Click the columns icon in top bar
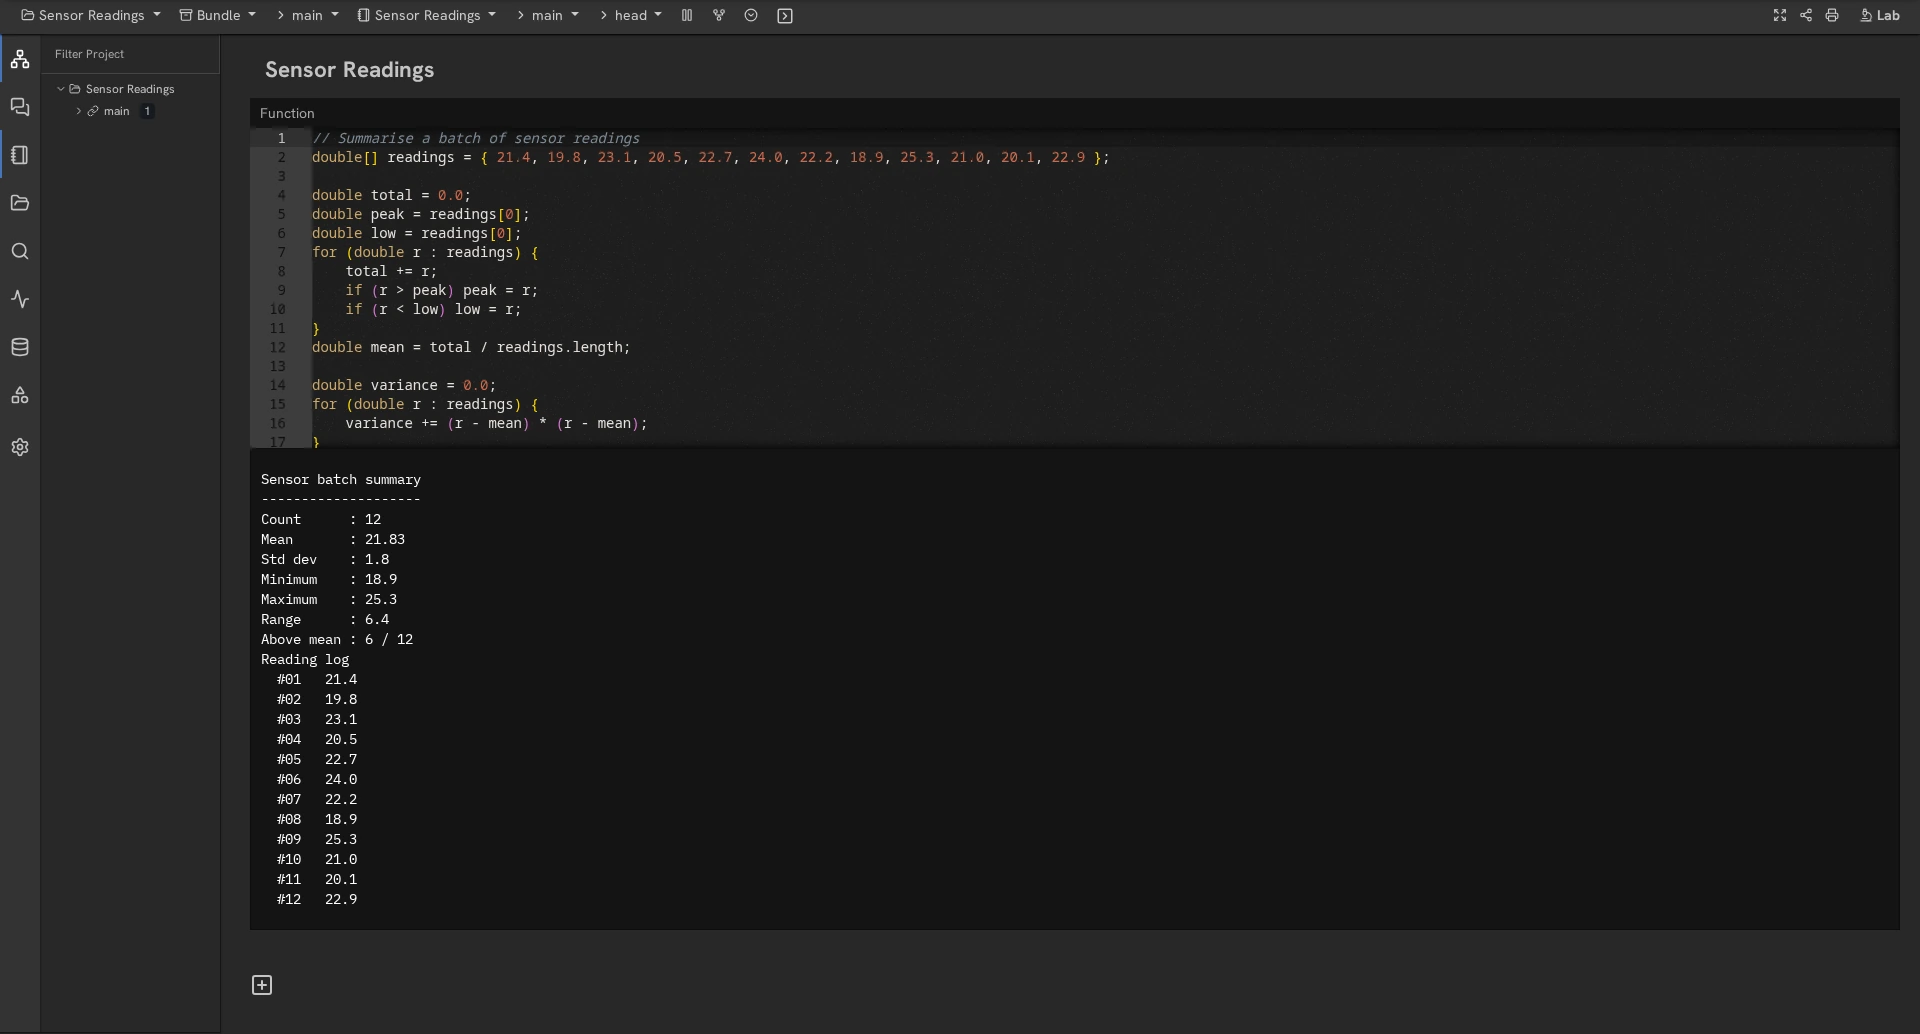 (687, 15)
